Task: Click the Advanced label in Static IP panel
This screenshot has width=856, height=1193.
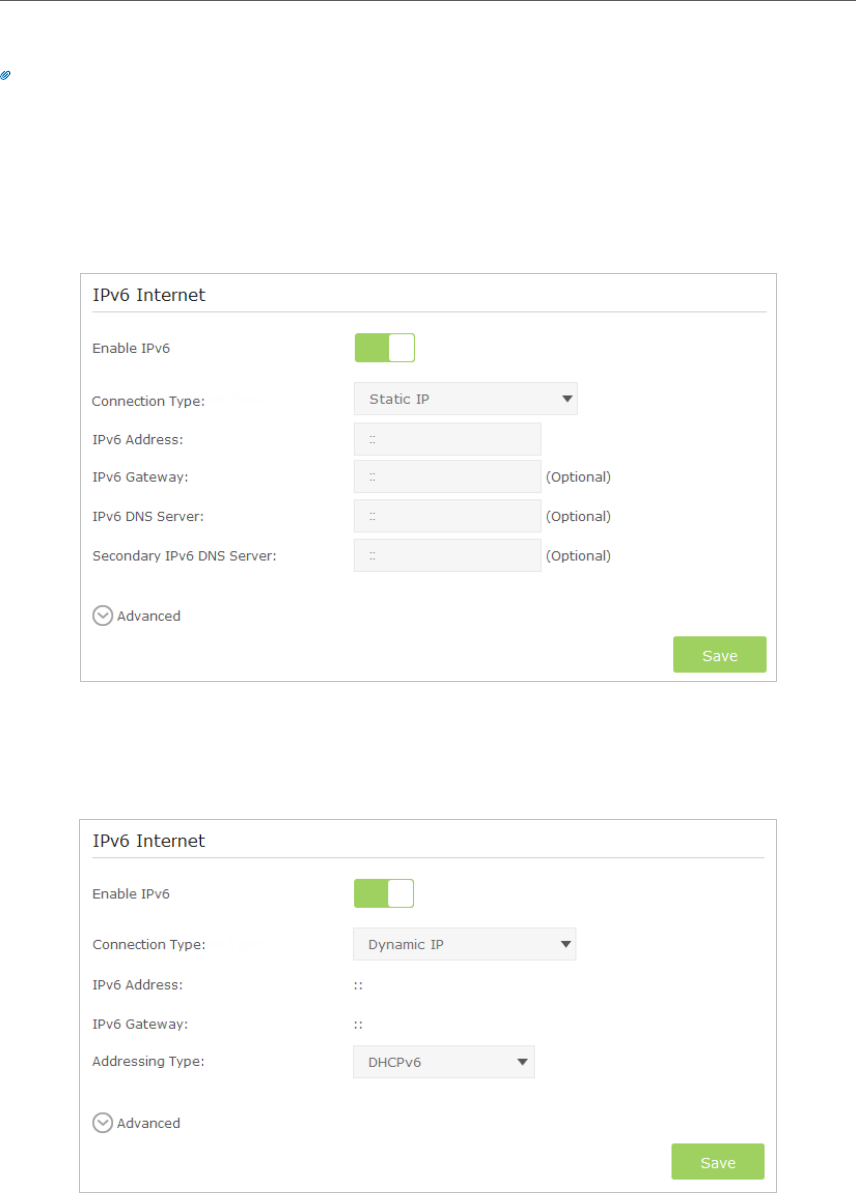Action: [148, 616]
